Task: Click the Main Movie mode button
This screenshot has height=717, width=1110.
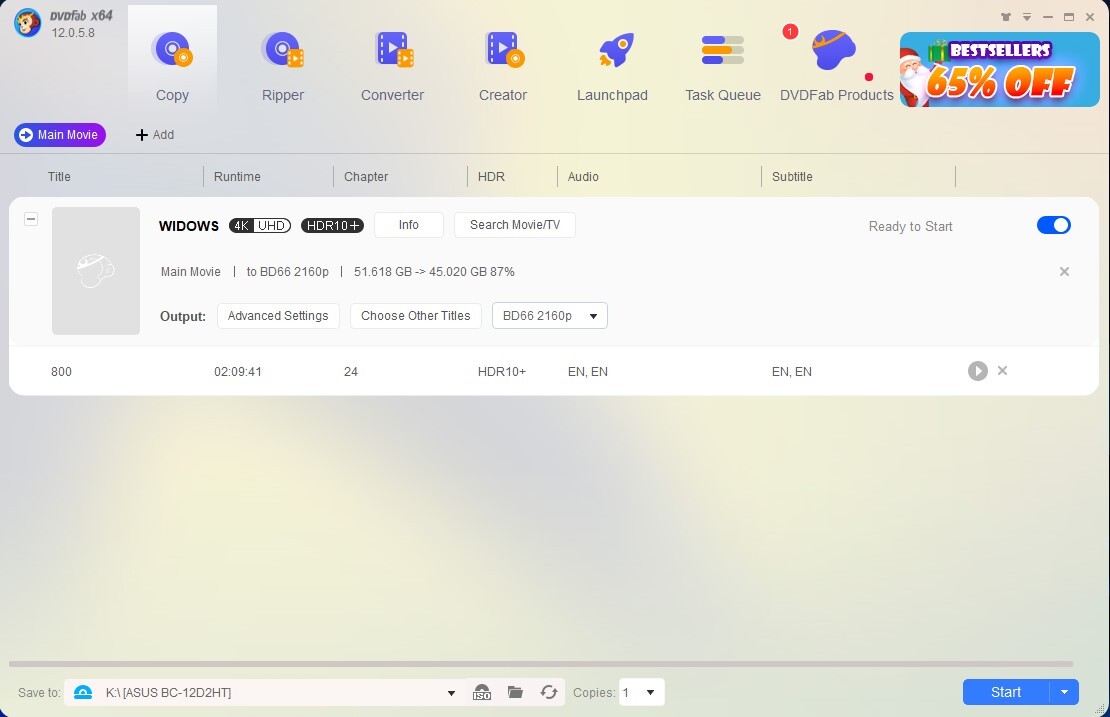Action: coord(60,134)
